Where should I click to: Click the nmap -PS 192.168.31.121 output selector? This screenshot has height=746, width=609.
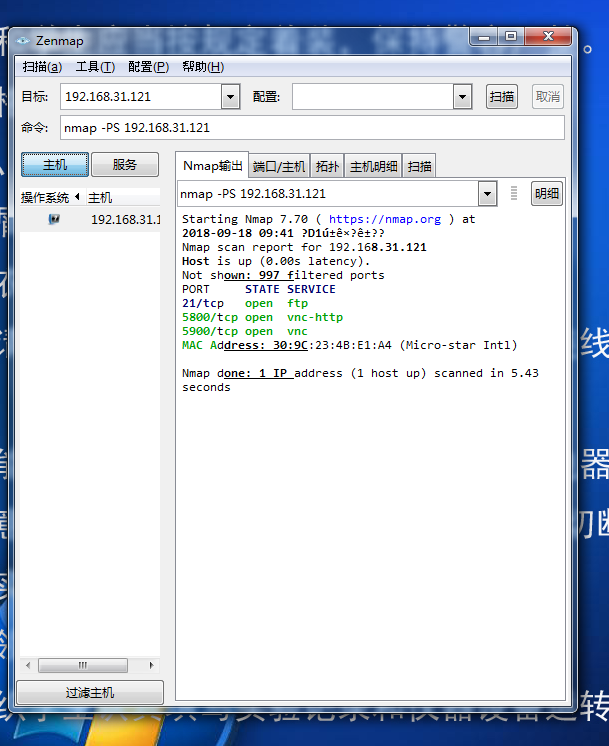click(328, 194)
